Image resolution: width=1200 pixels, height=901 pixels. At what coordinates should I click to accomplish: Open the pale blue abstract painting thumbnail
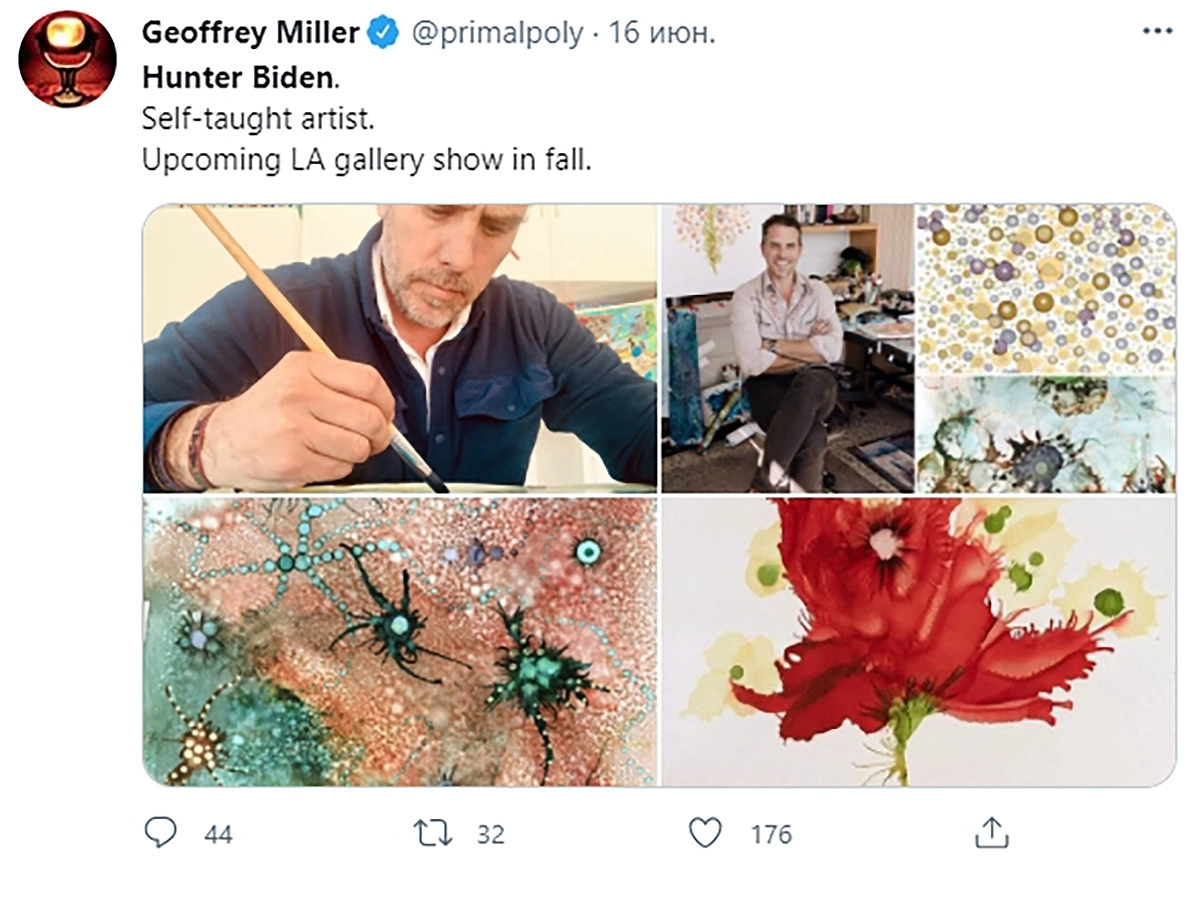(1045, 435)
